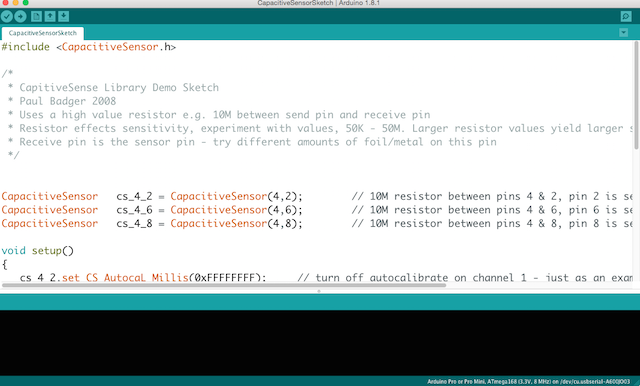Click the horizontal editor scrollbar
The height and width of the screenshot is (386, 640).
click(224, 285)
